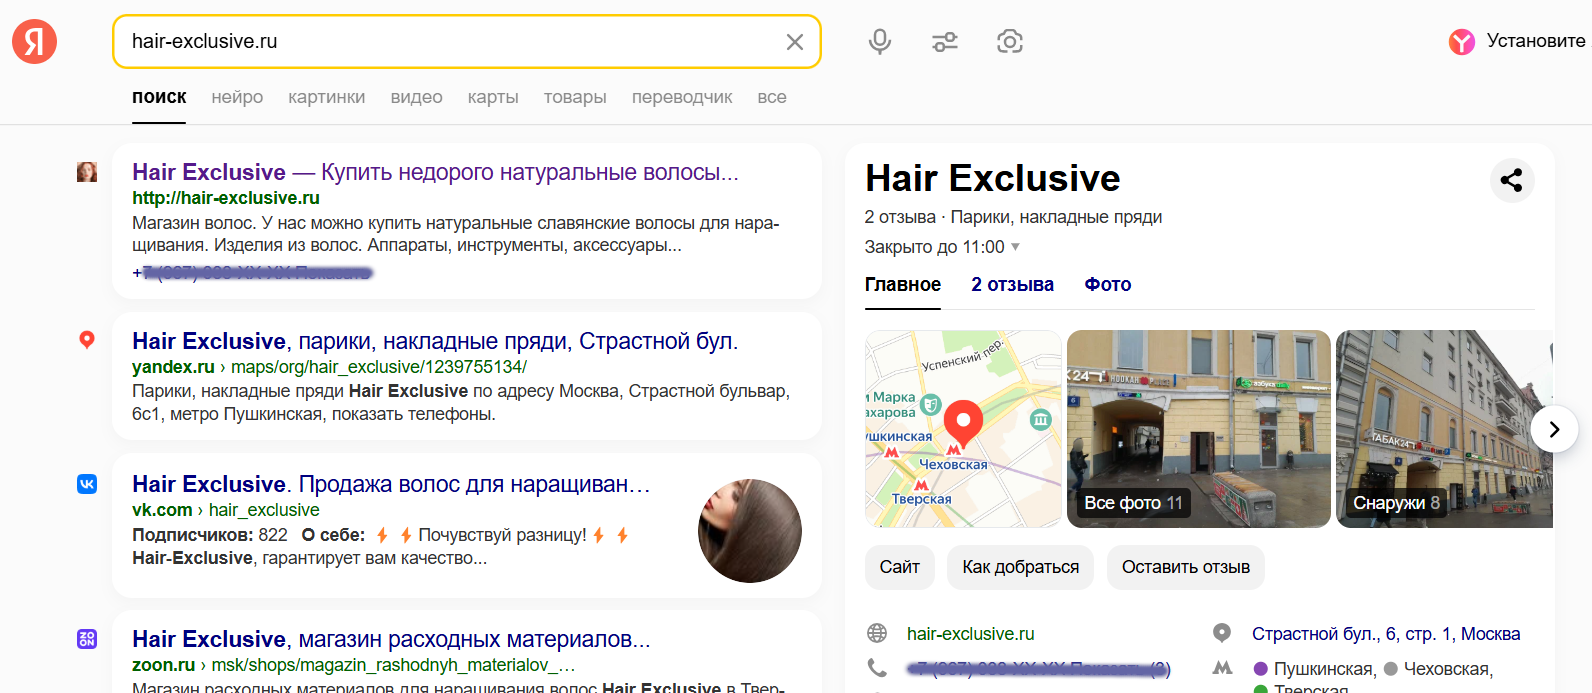Screen dimensions: 1592x693
Task: Open the Hair Exclusive, парики, накладные пряди result
Action: tap(435, 341)
